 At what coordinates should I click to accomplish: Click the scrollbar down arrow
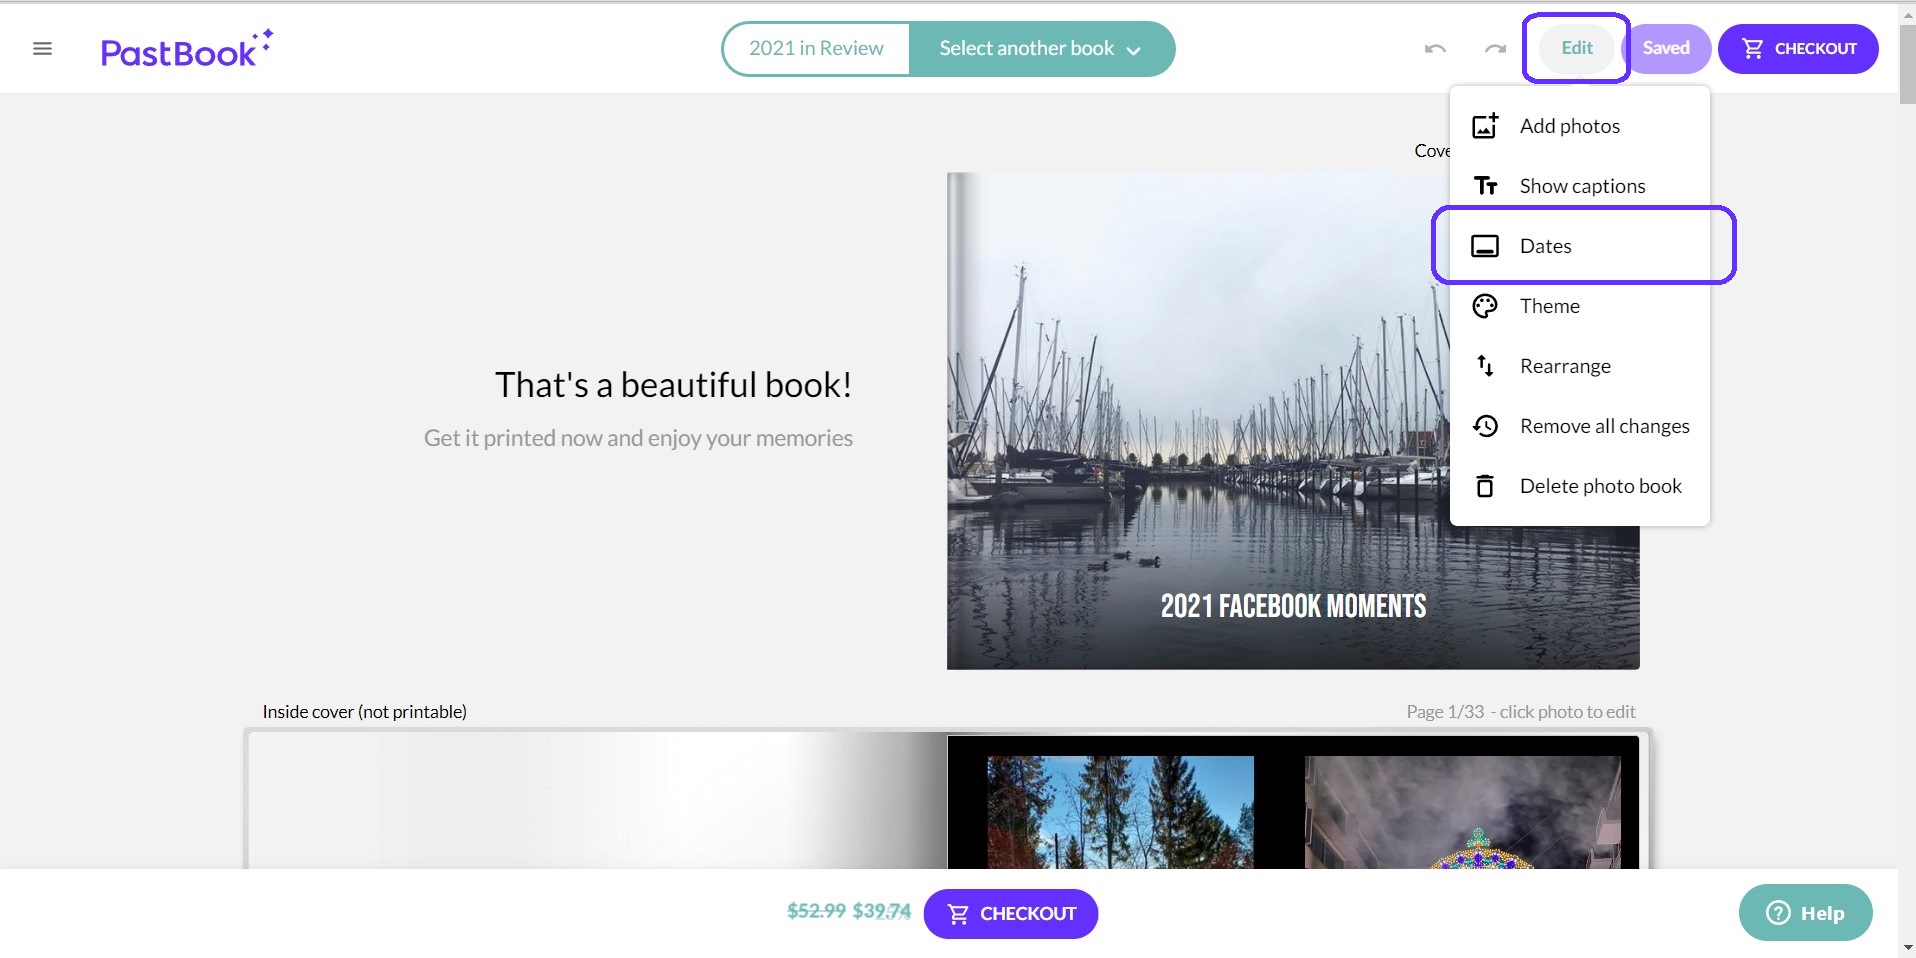point(1907,947)
